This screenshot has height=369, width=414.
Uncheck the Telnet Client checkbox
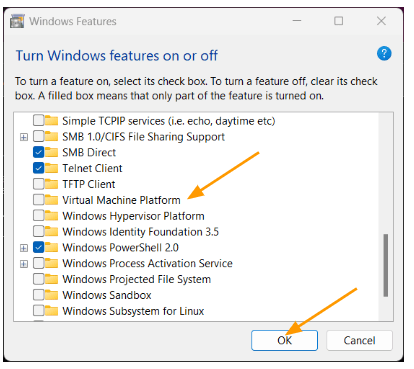(39, 168)
